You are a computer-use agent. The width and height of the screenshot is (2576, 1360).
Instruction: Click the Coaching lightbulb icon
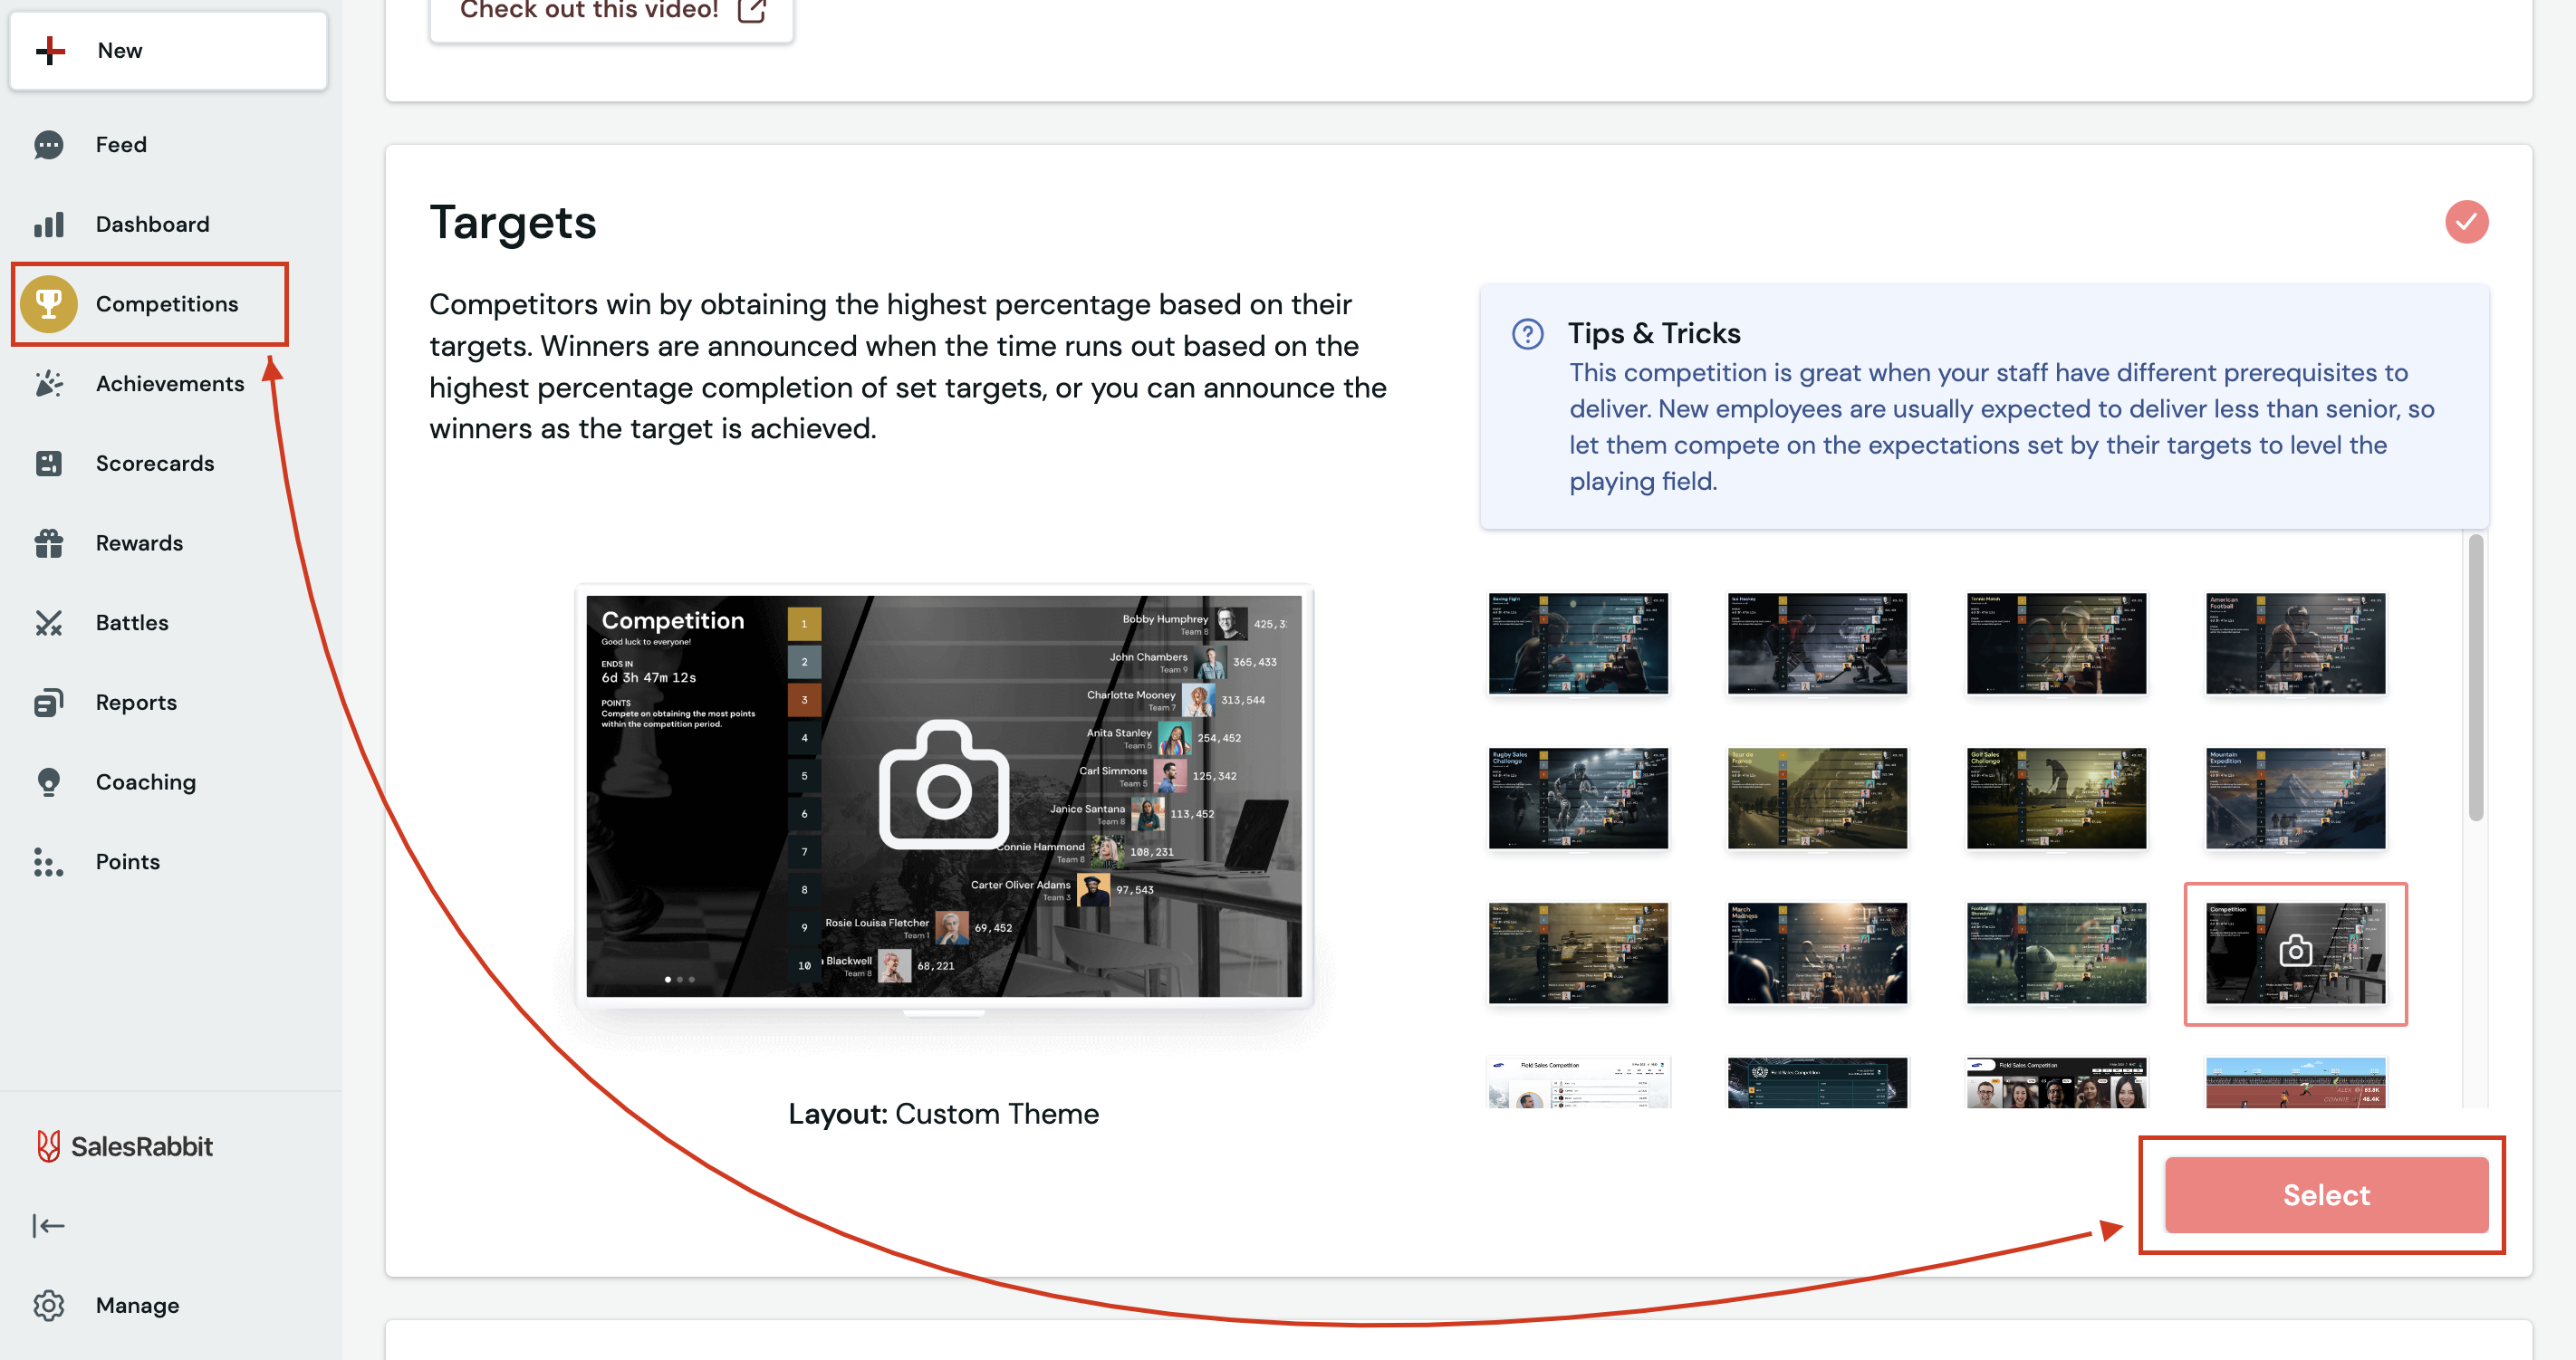(48, 781)
